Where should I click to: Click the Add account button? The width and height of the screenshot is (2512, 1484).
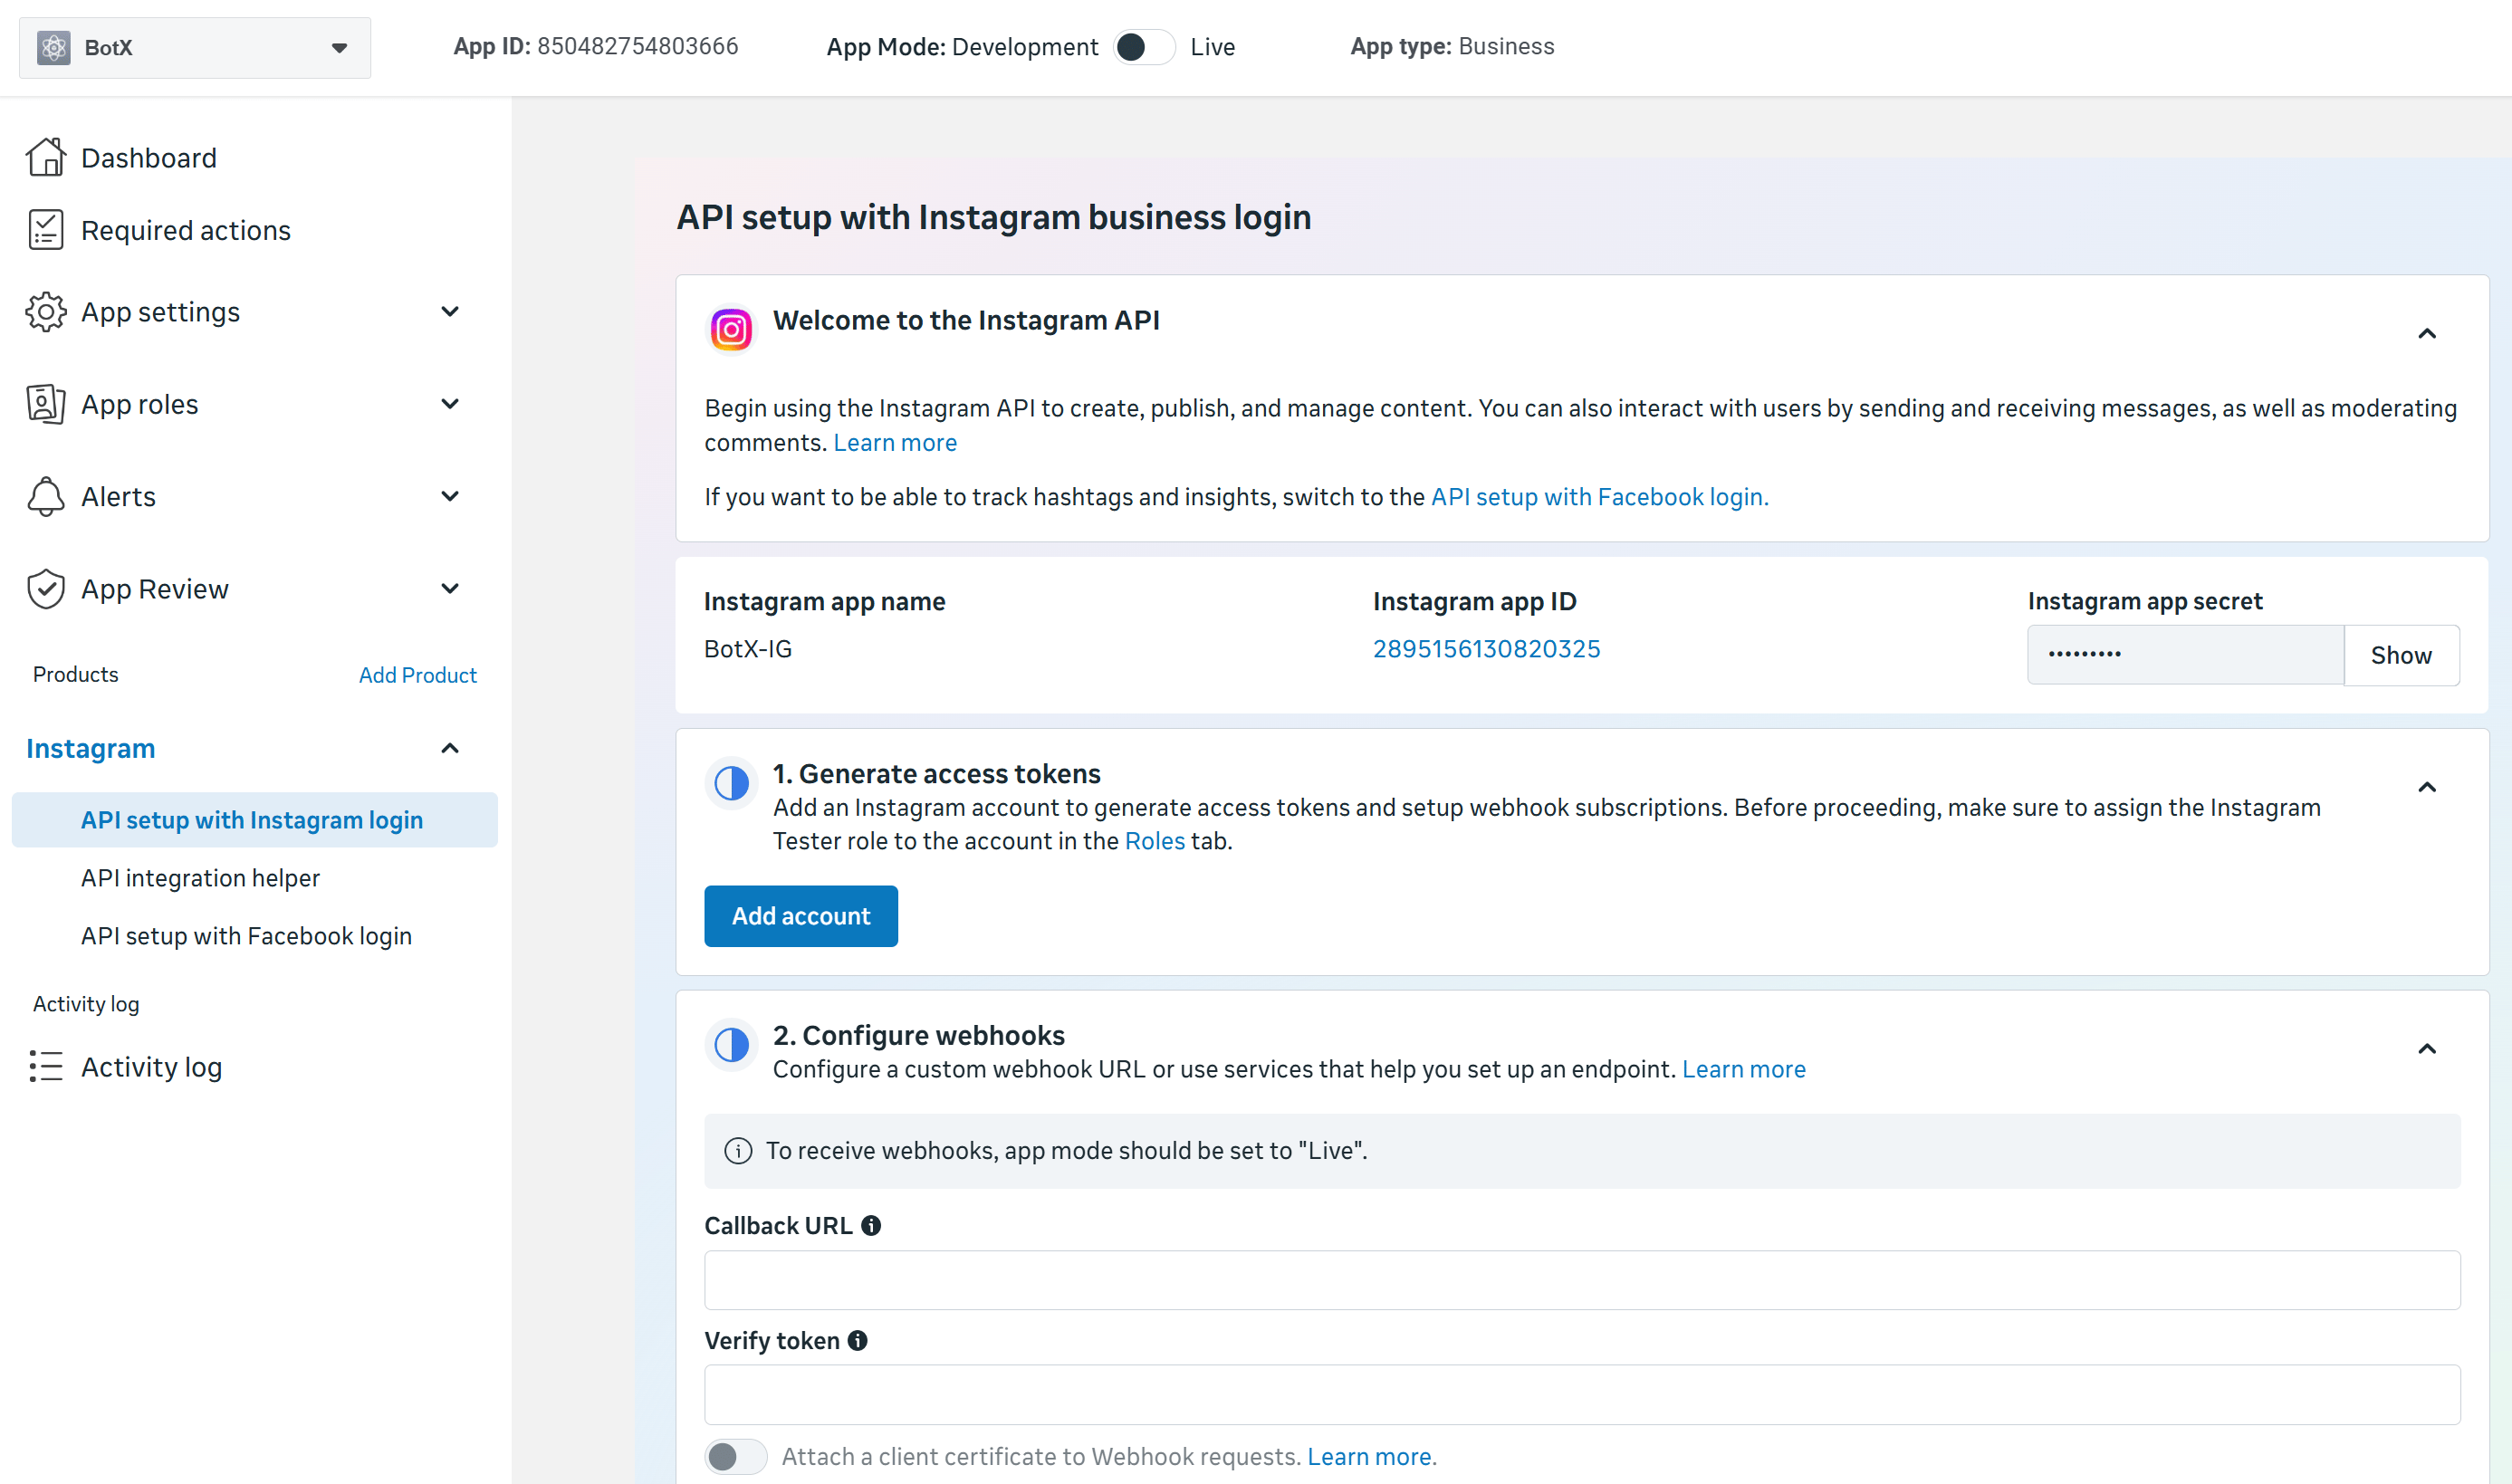[801, 916]
